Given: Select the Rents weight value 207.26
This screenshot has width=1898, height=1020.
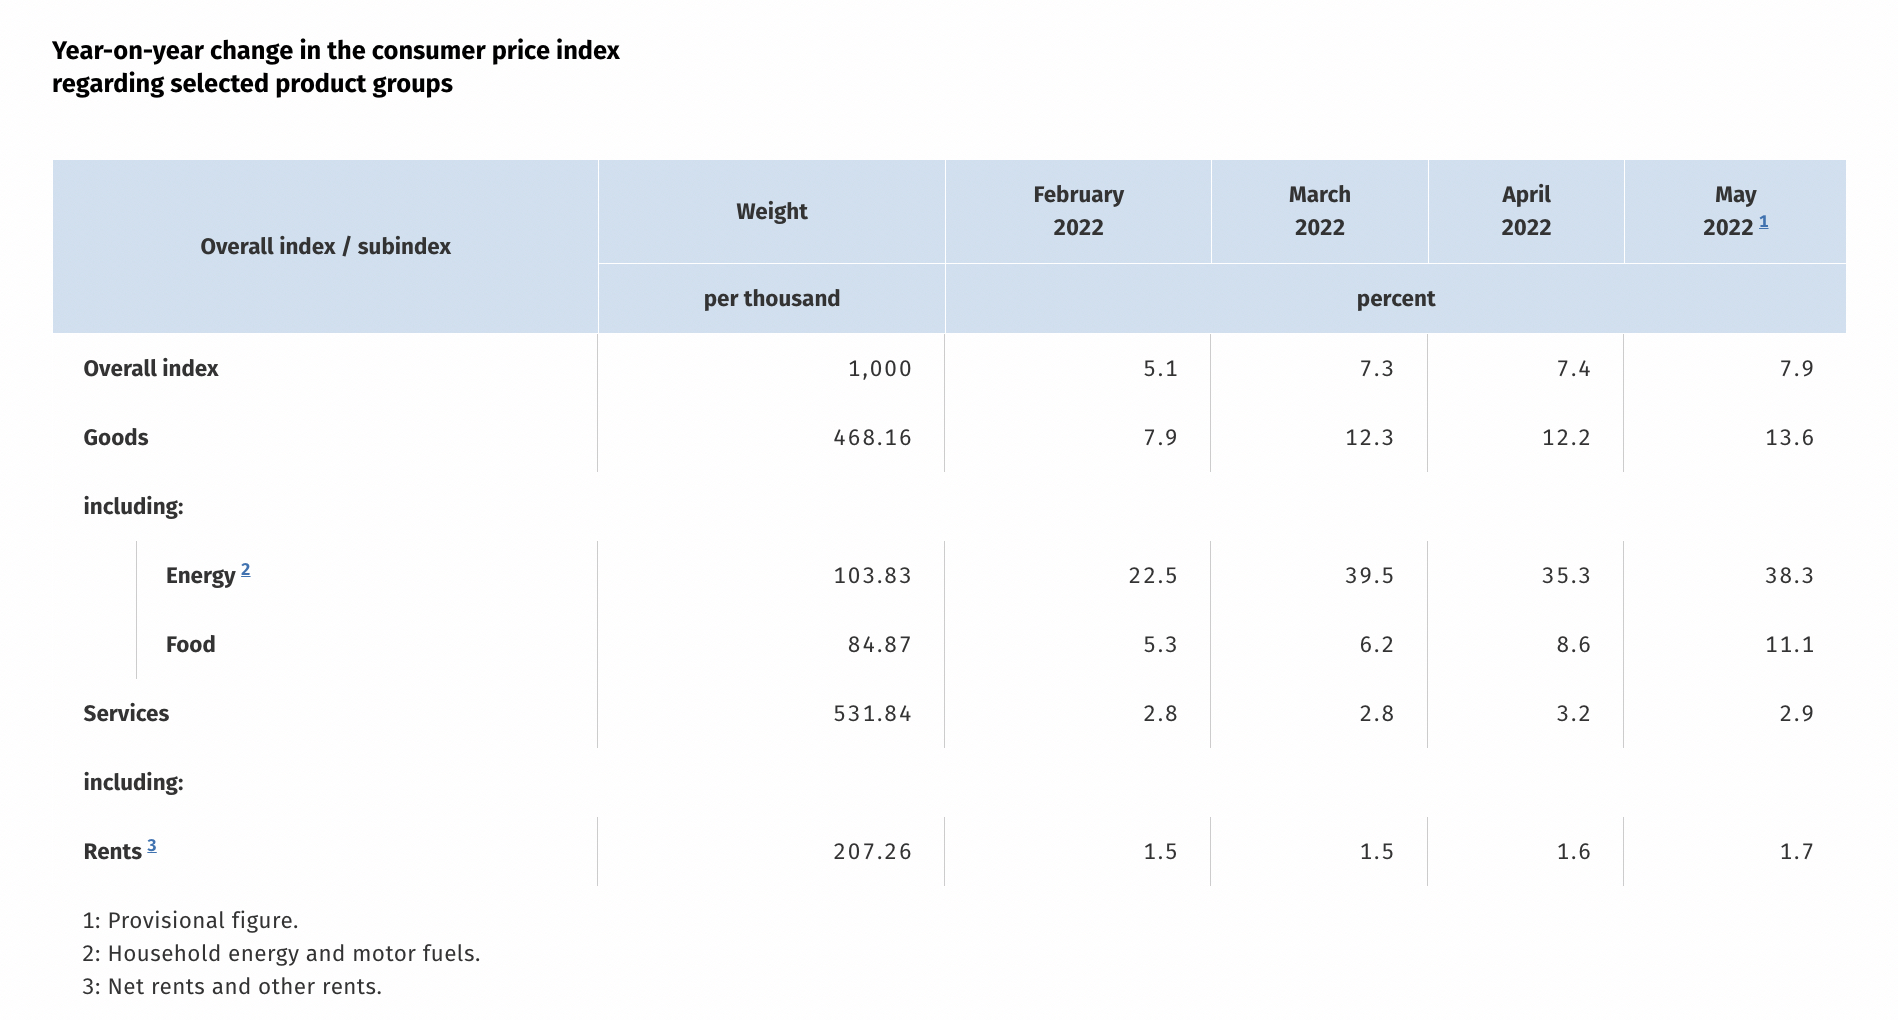Looking at the screenshot, I should (872, 851).
